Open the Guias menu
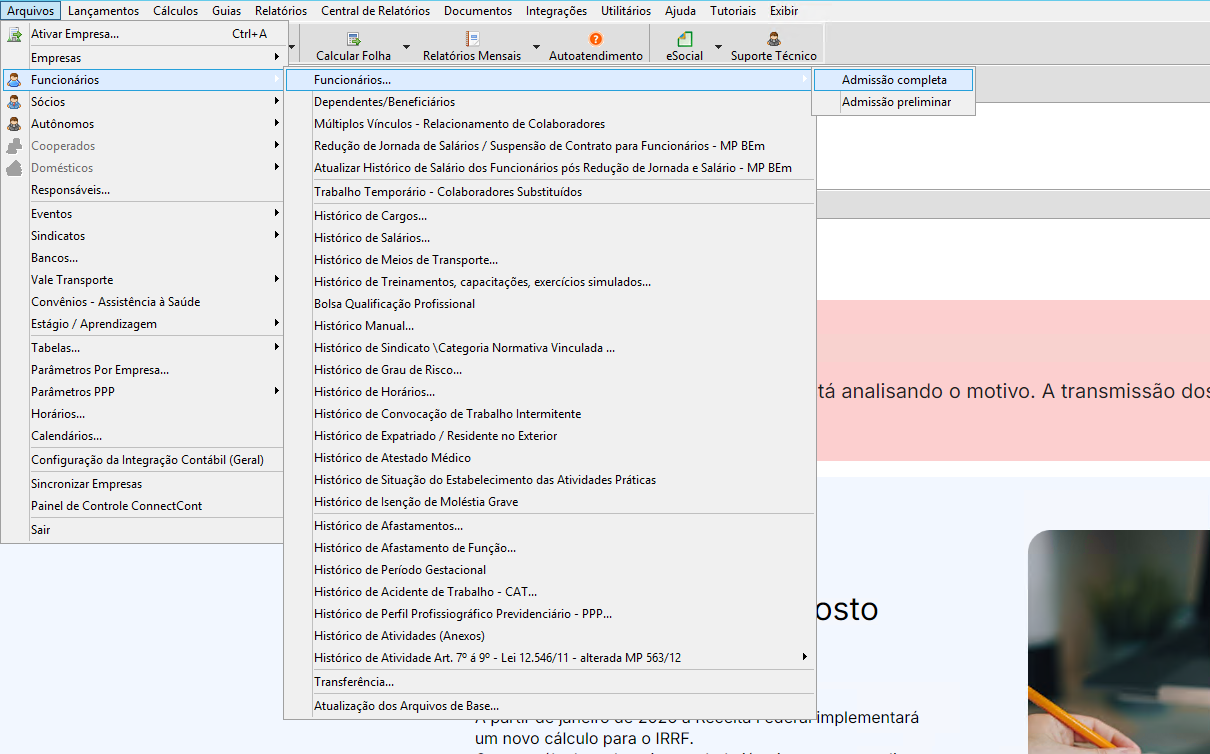This screenshot has width=1210, height=754. tap(226, 11)
